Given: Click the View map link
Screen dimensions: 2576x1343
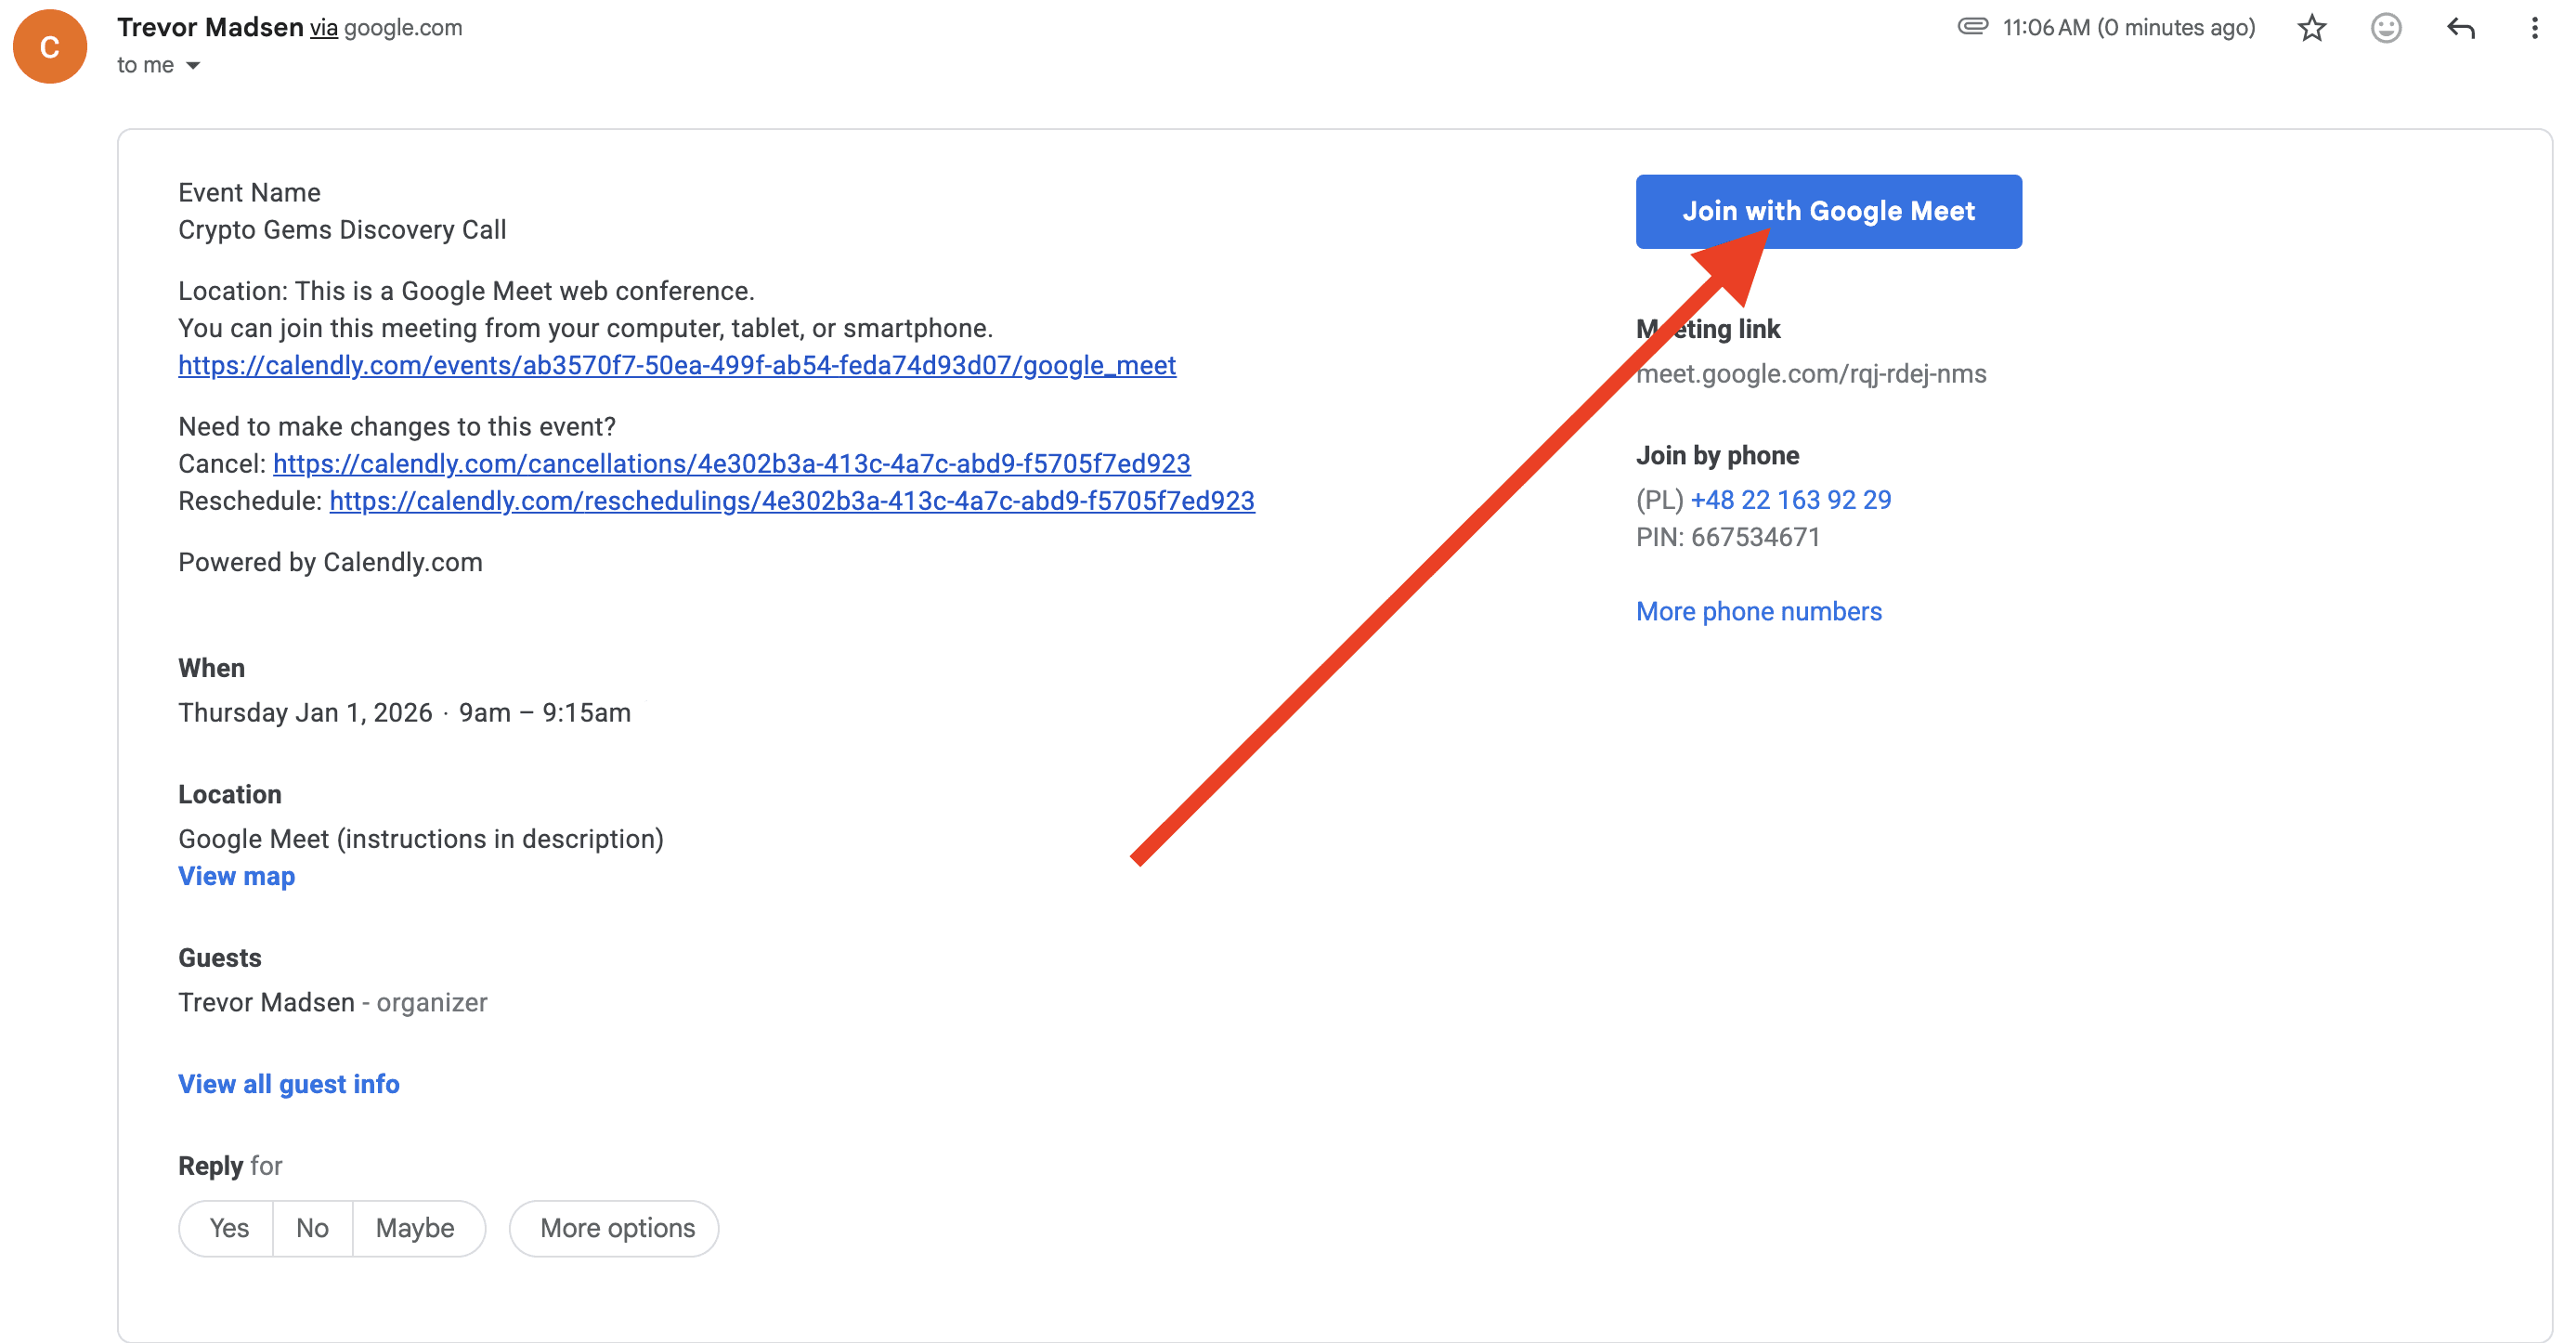Looking at the screenshot, I should coord(236,876).
